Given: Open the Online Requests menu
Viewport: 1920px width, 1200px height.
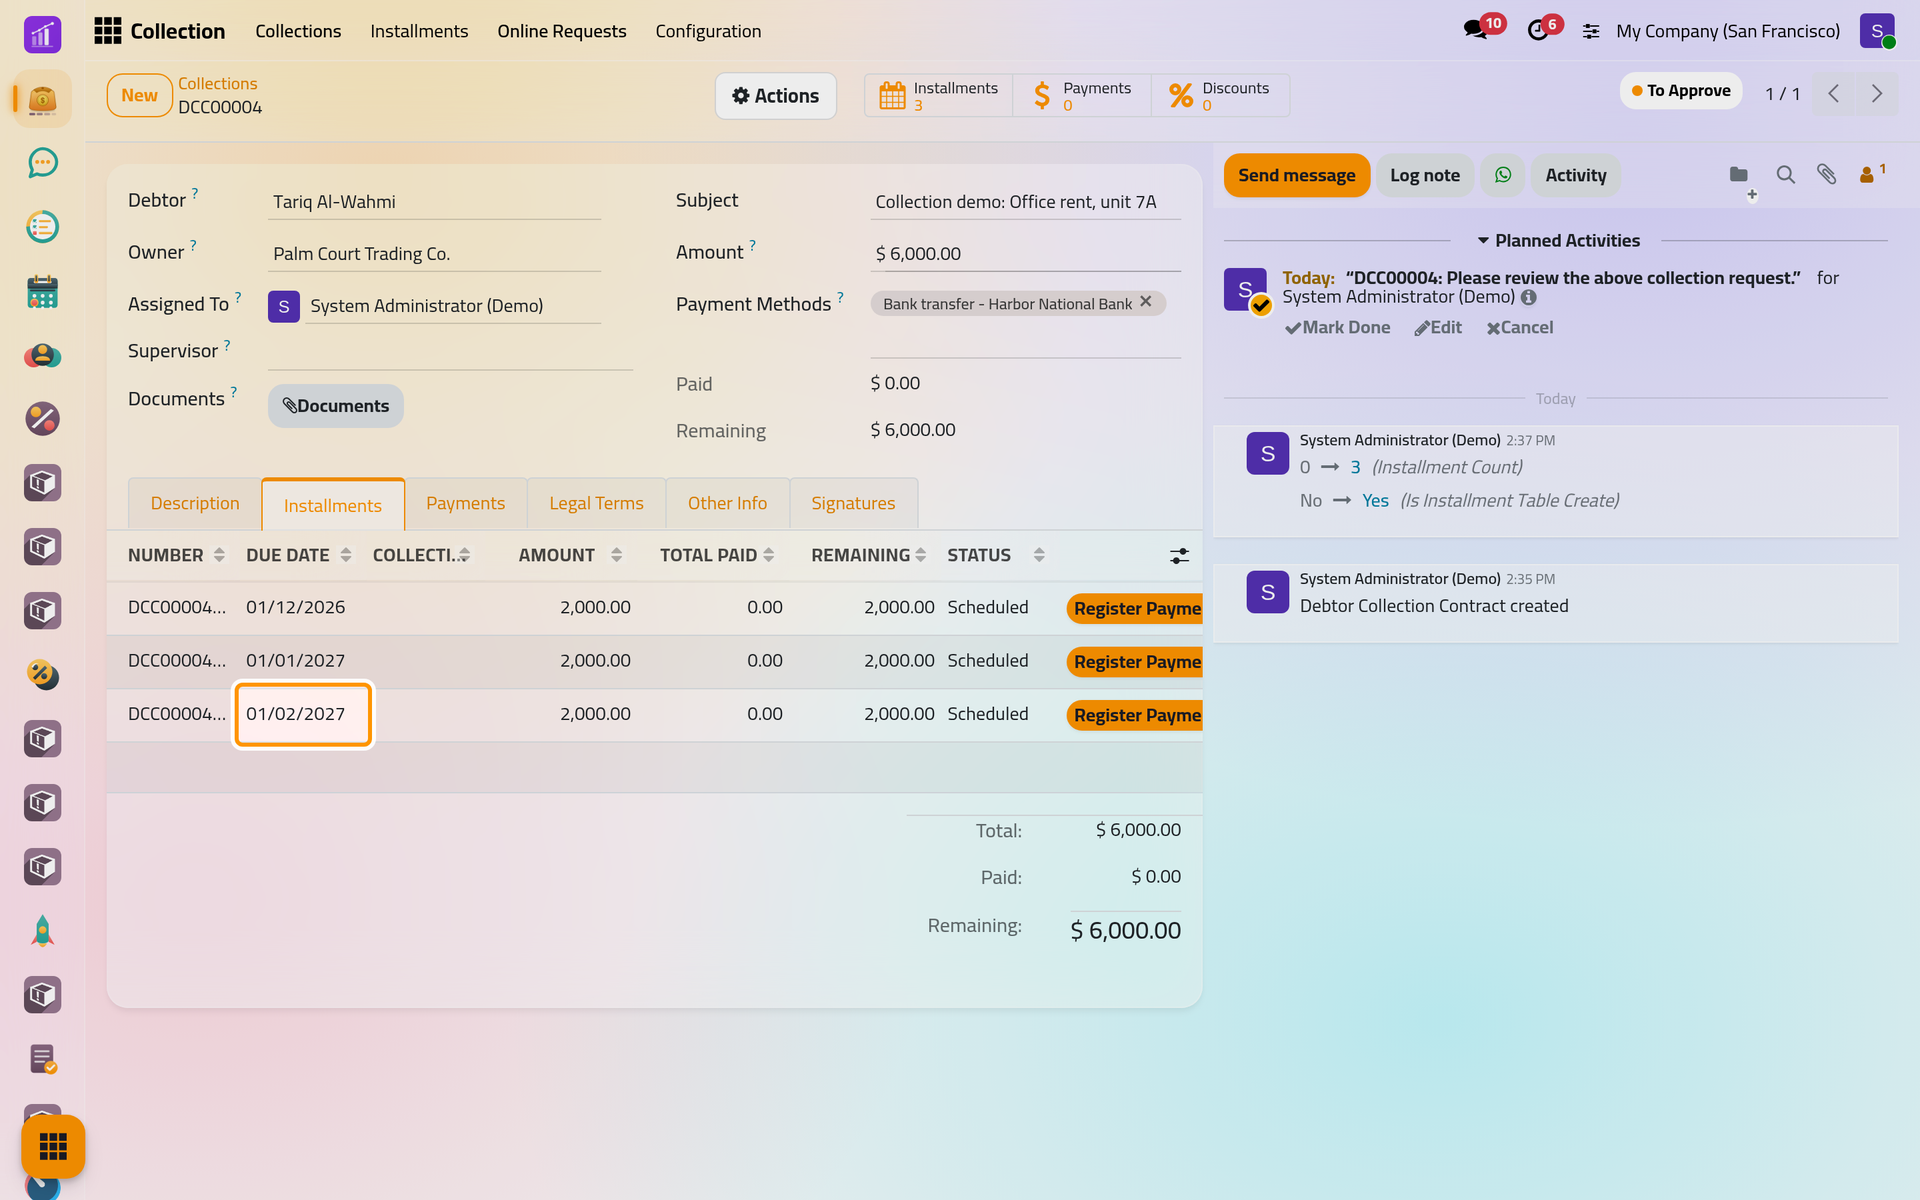Looking at the screenshot, I should tap(562, 31).
